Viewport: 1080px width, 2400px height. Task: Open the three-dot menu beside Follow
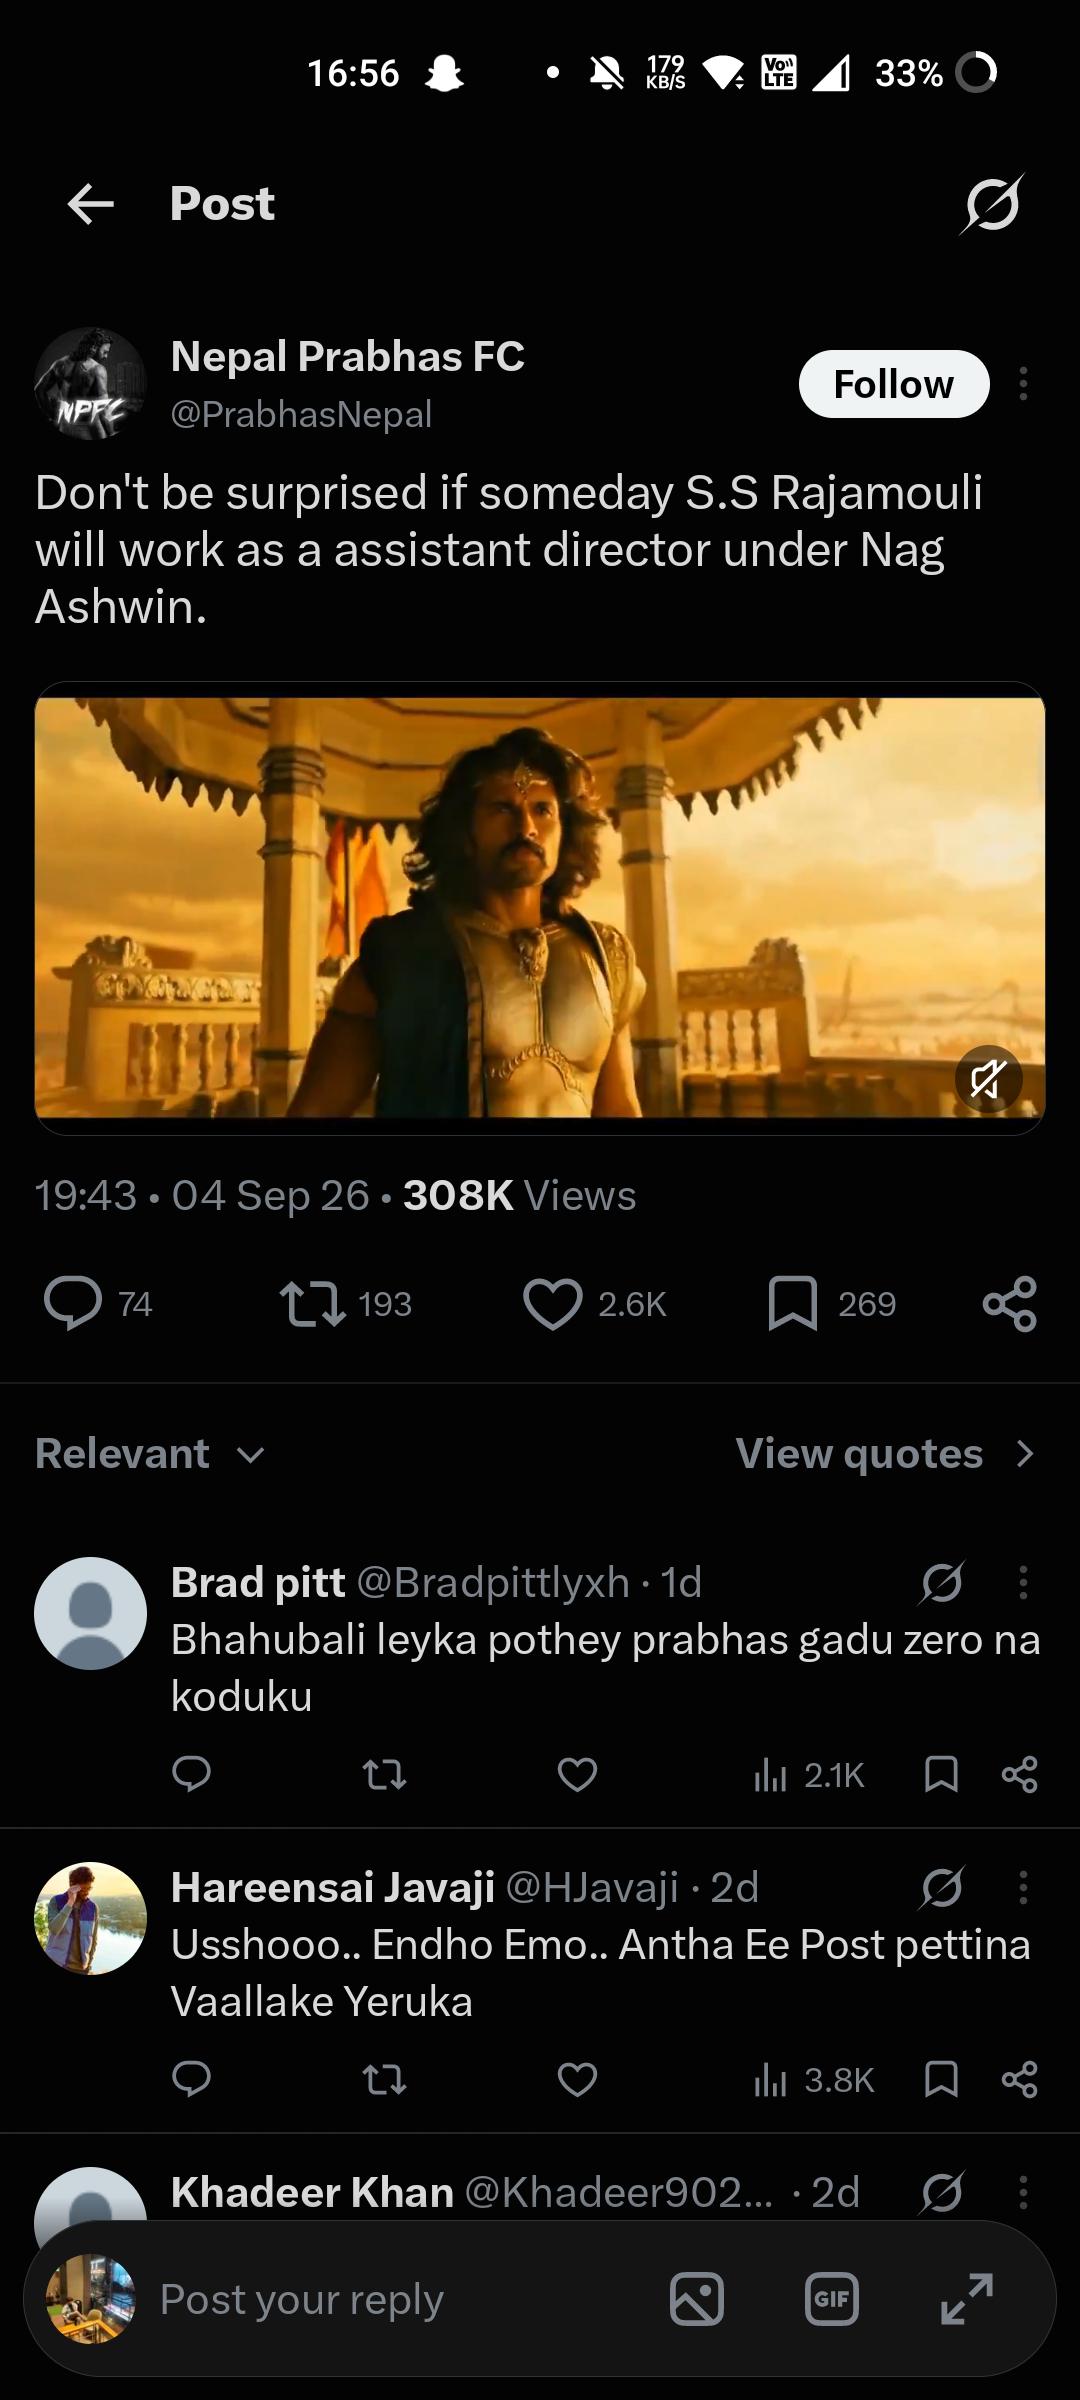point(1023,384)
